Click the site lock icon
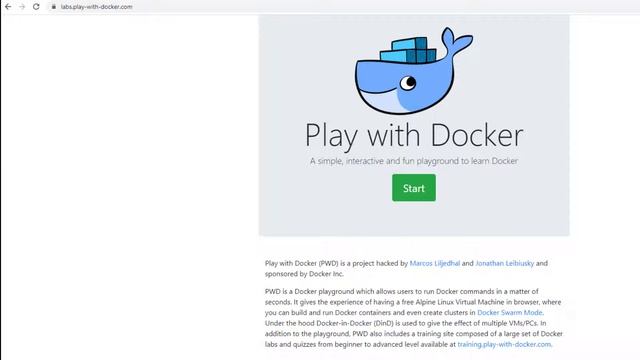The image size is (640, 360). (x=53, y=7)
